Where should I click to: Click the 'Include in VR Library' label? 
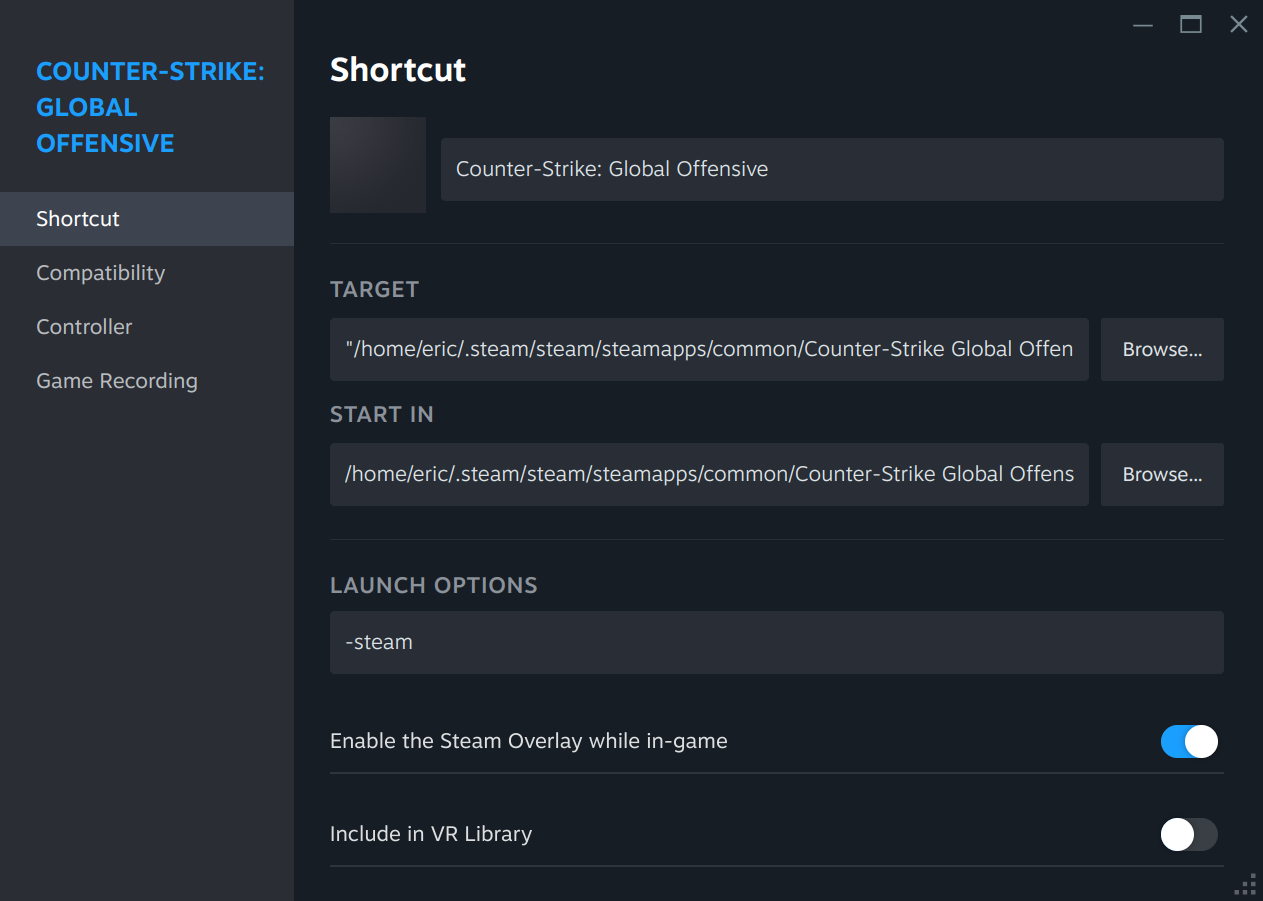tap(431, 834)
